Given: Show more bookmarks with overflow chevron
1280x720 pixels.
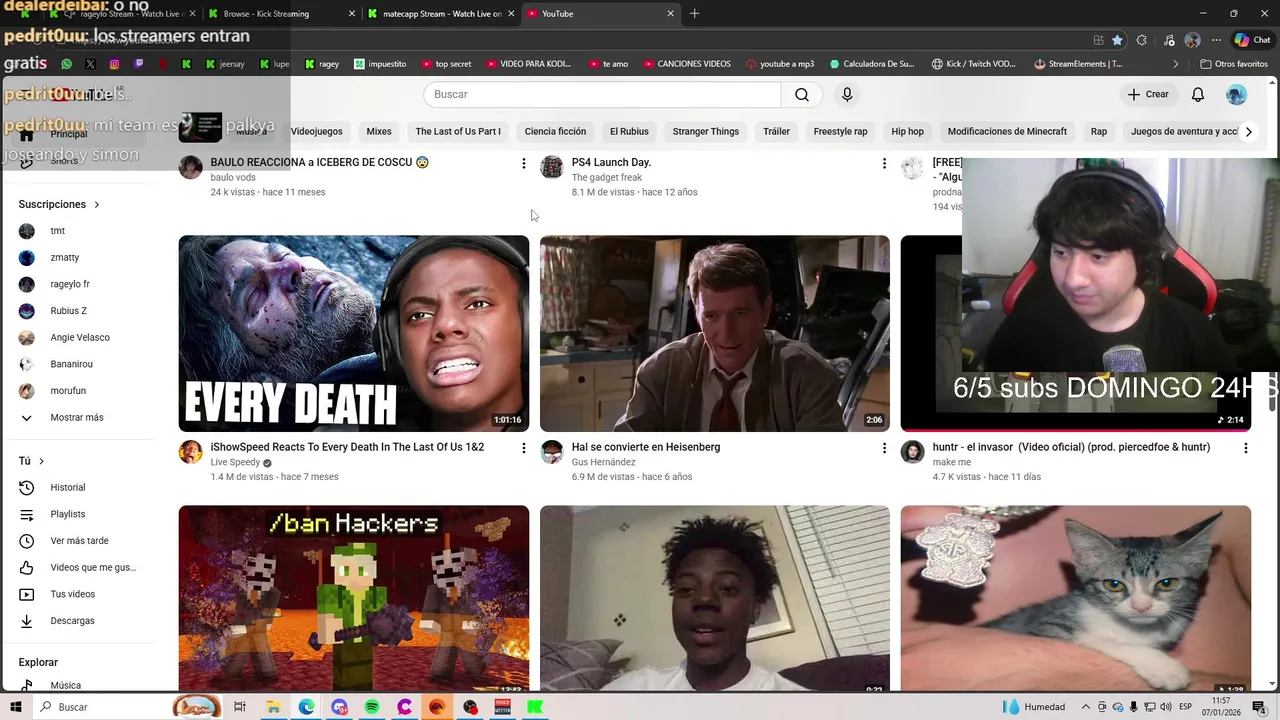Looking at the screenshot, I should click(1176, 64).
